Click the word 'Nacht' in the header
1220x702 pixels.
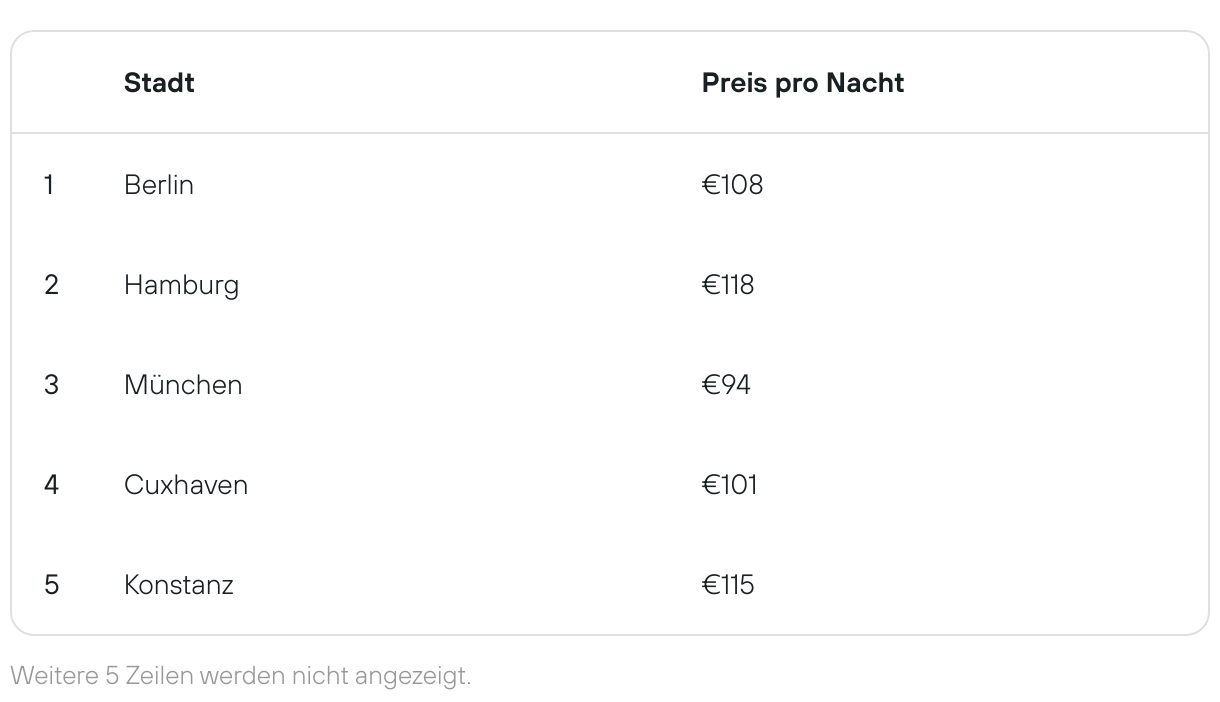[x=865, y=83]
